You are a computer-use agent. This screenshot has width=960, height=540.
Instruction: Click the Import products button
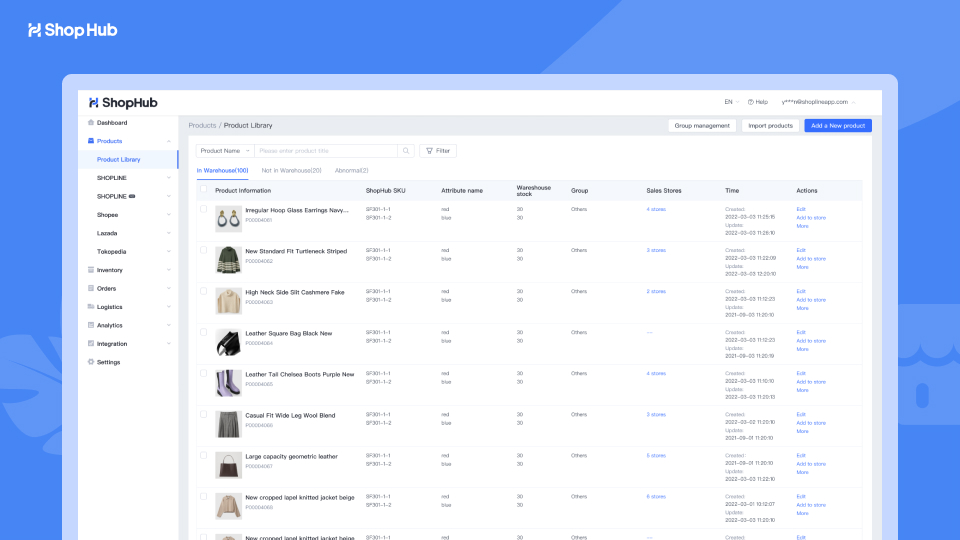coord(770,126)
